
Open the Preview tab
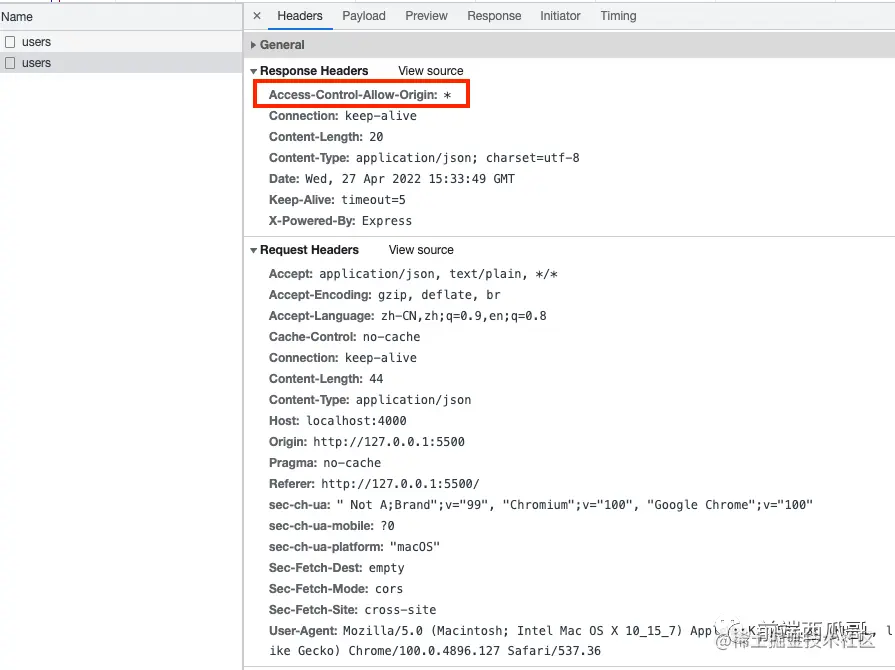tap(426, 16)
